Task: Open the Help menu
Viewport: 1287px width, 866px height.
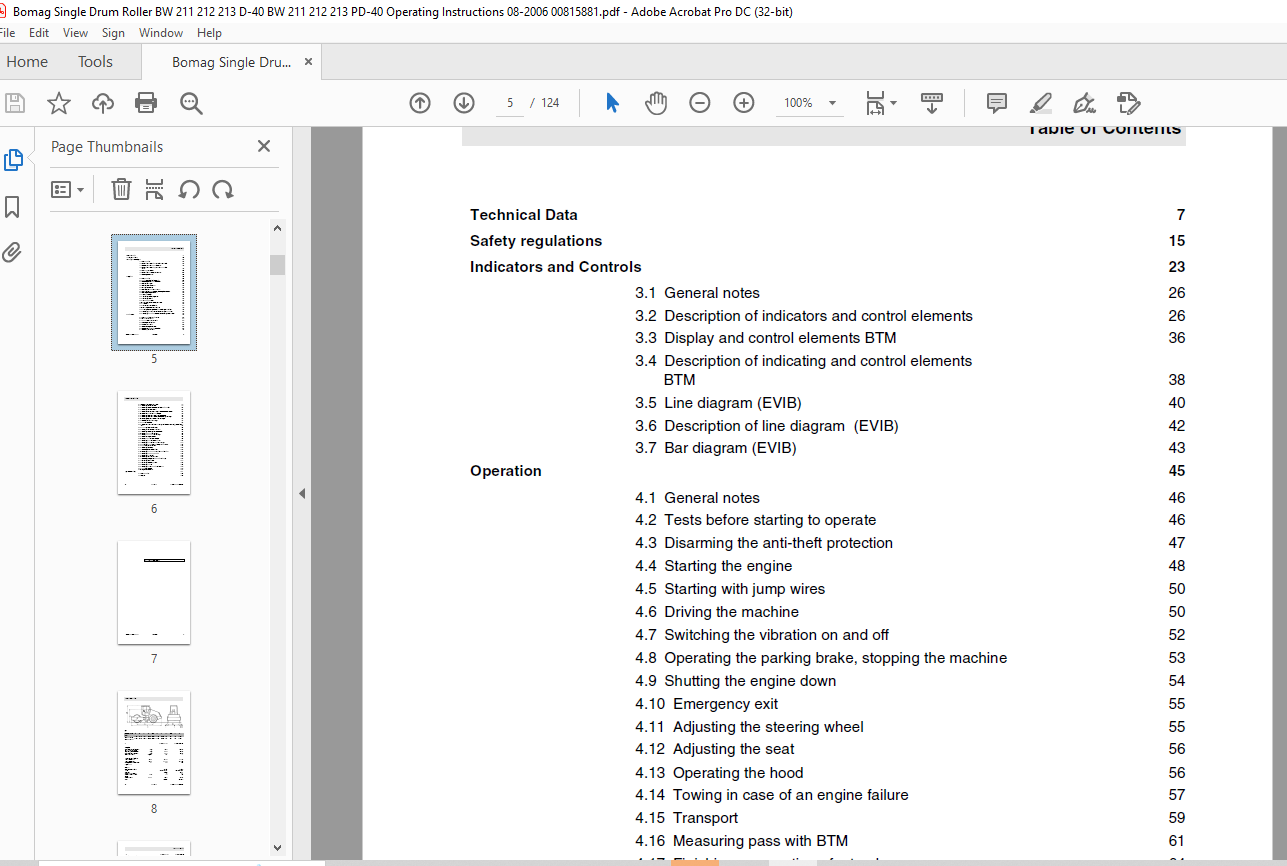Action: [x=209, y=33]
